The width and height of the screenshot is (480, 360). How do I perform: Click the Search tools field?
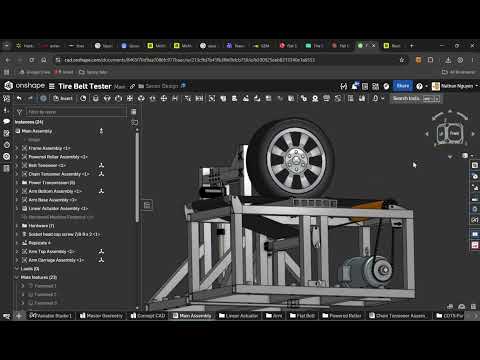[415, 98]
